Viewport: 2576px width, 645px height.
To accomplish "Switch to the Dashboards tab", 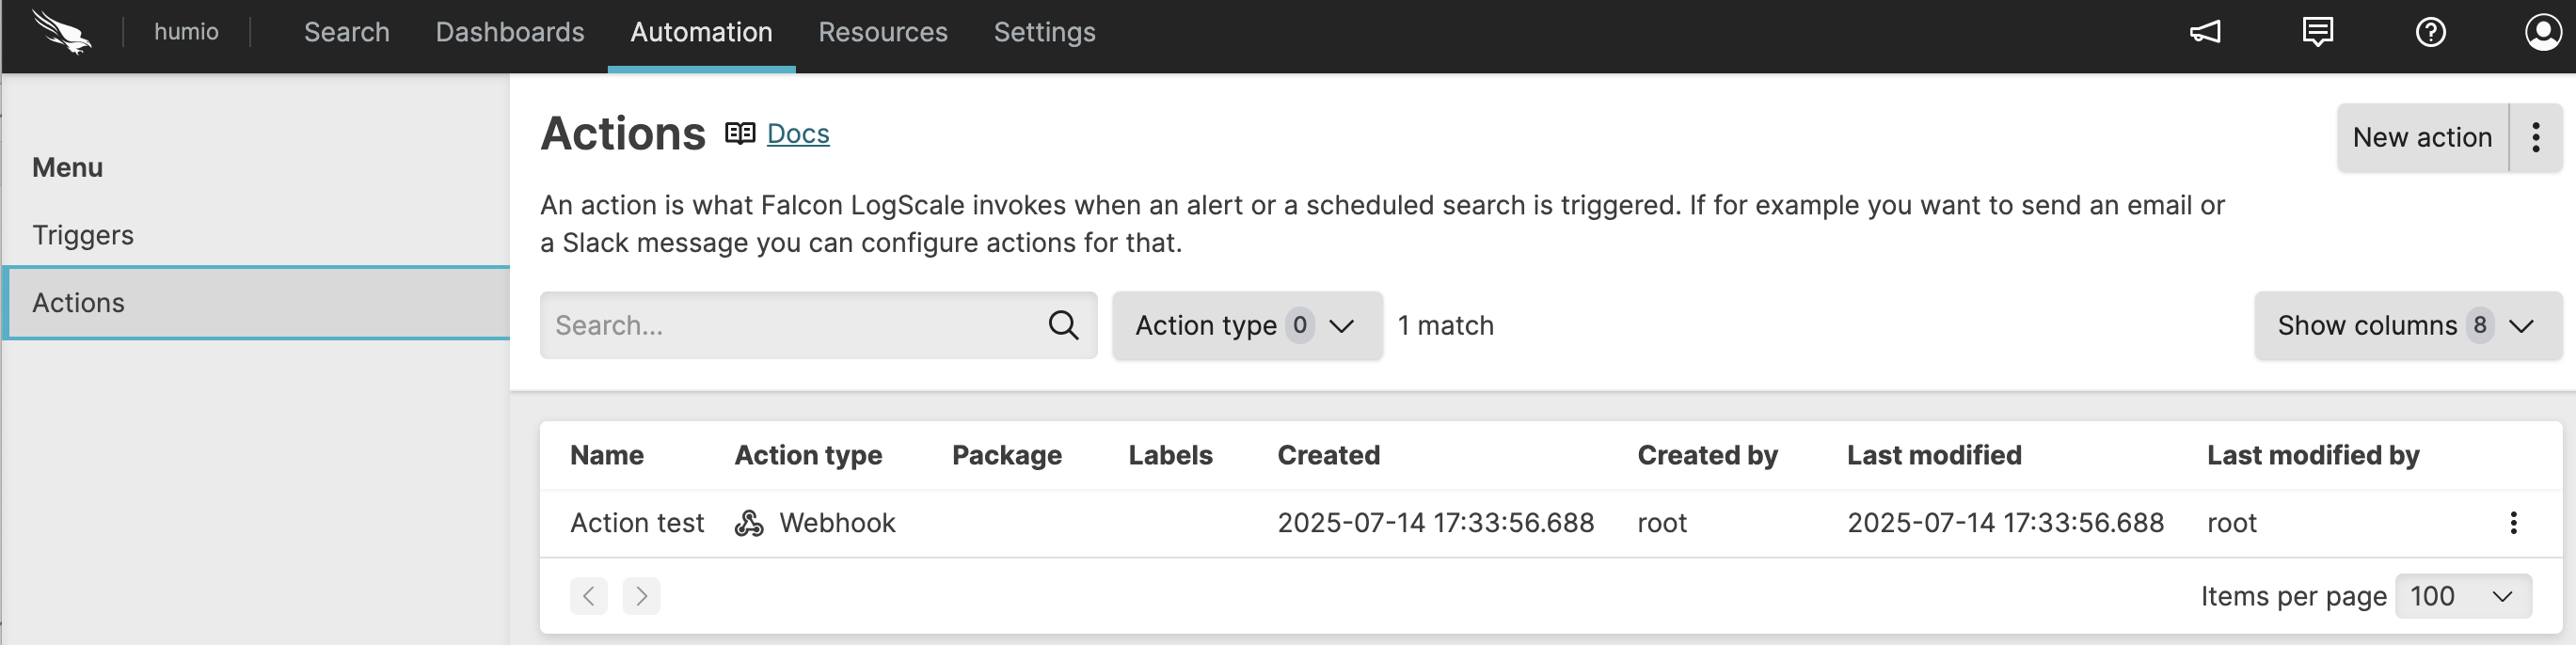I will (509, 32).
